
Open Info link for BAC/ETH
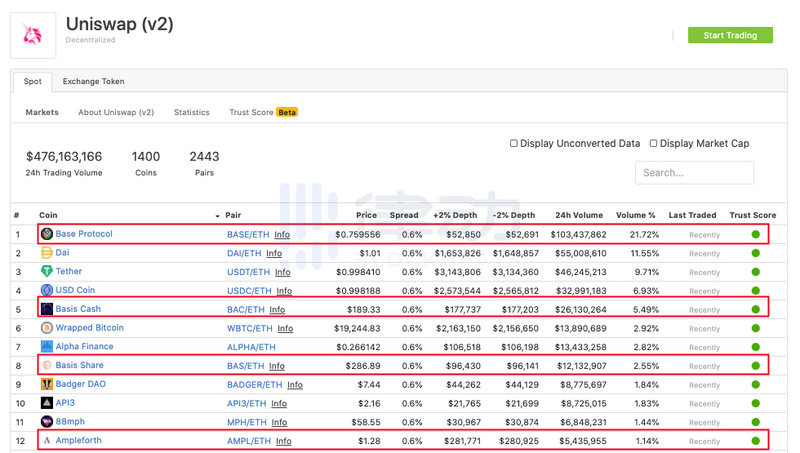click(x=277, y=310)
